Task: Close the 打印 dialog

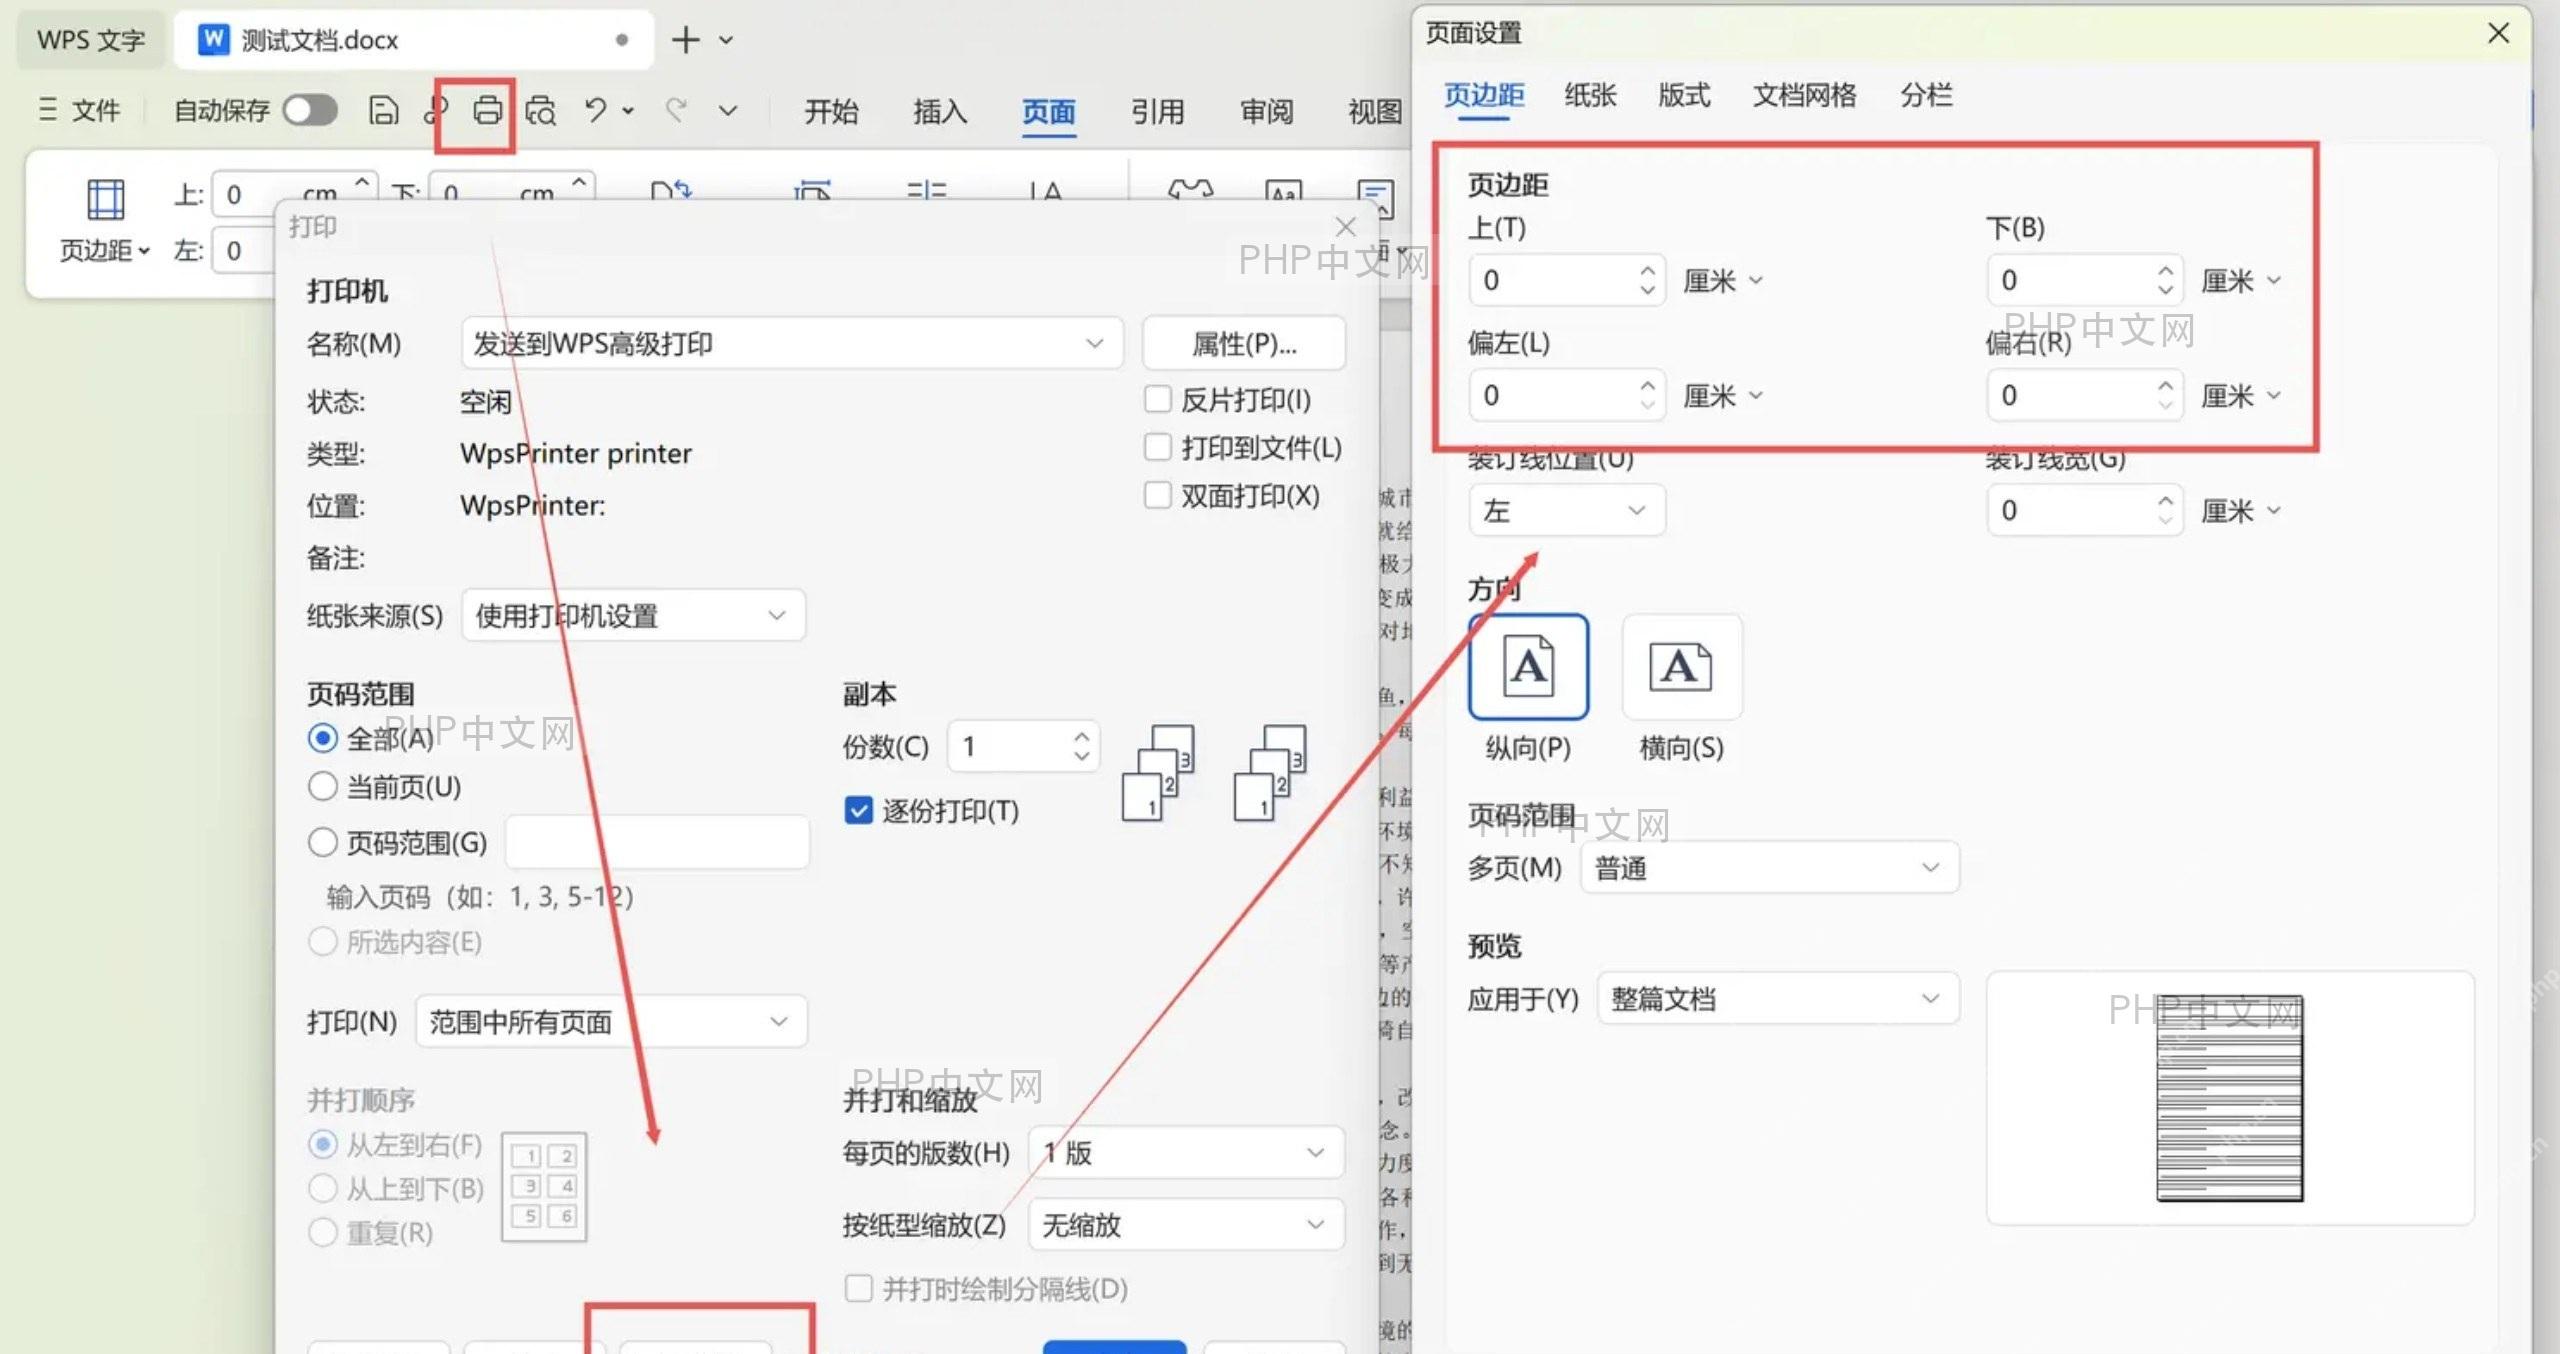Action: (x=1346, y=227)
